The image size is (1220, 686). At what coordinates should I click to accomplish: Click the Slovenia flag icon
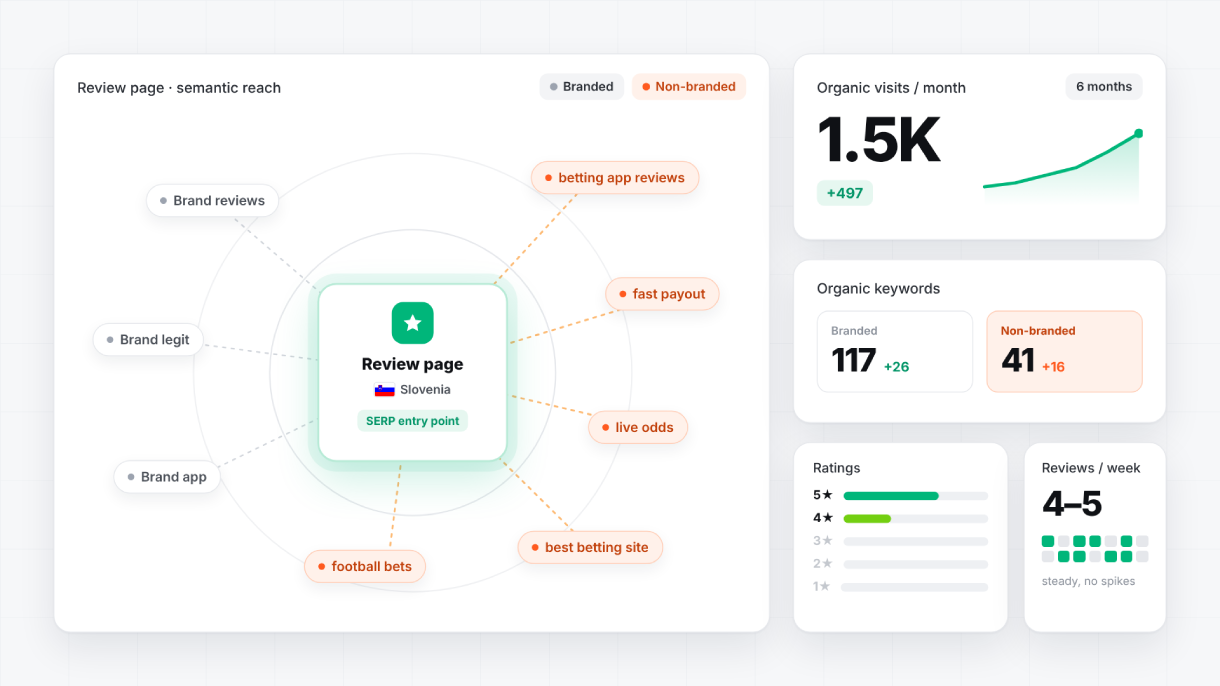(385, 390)
